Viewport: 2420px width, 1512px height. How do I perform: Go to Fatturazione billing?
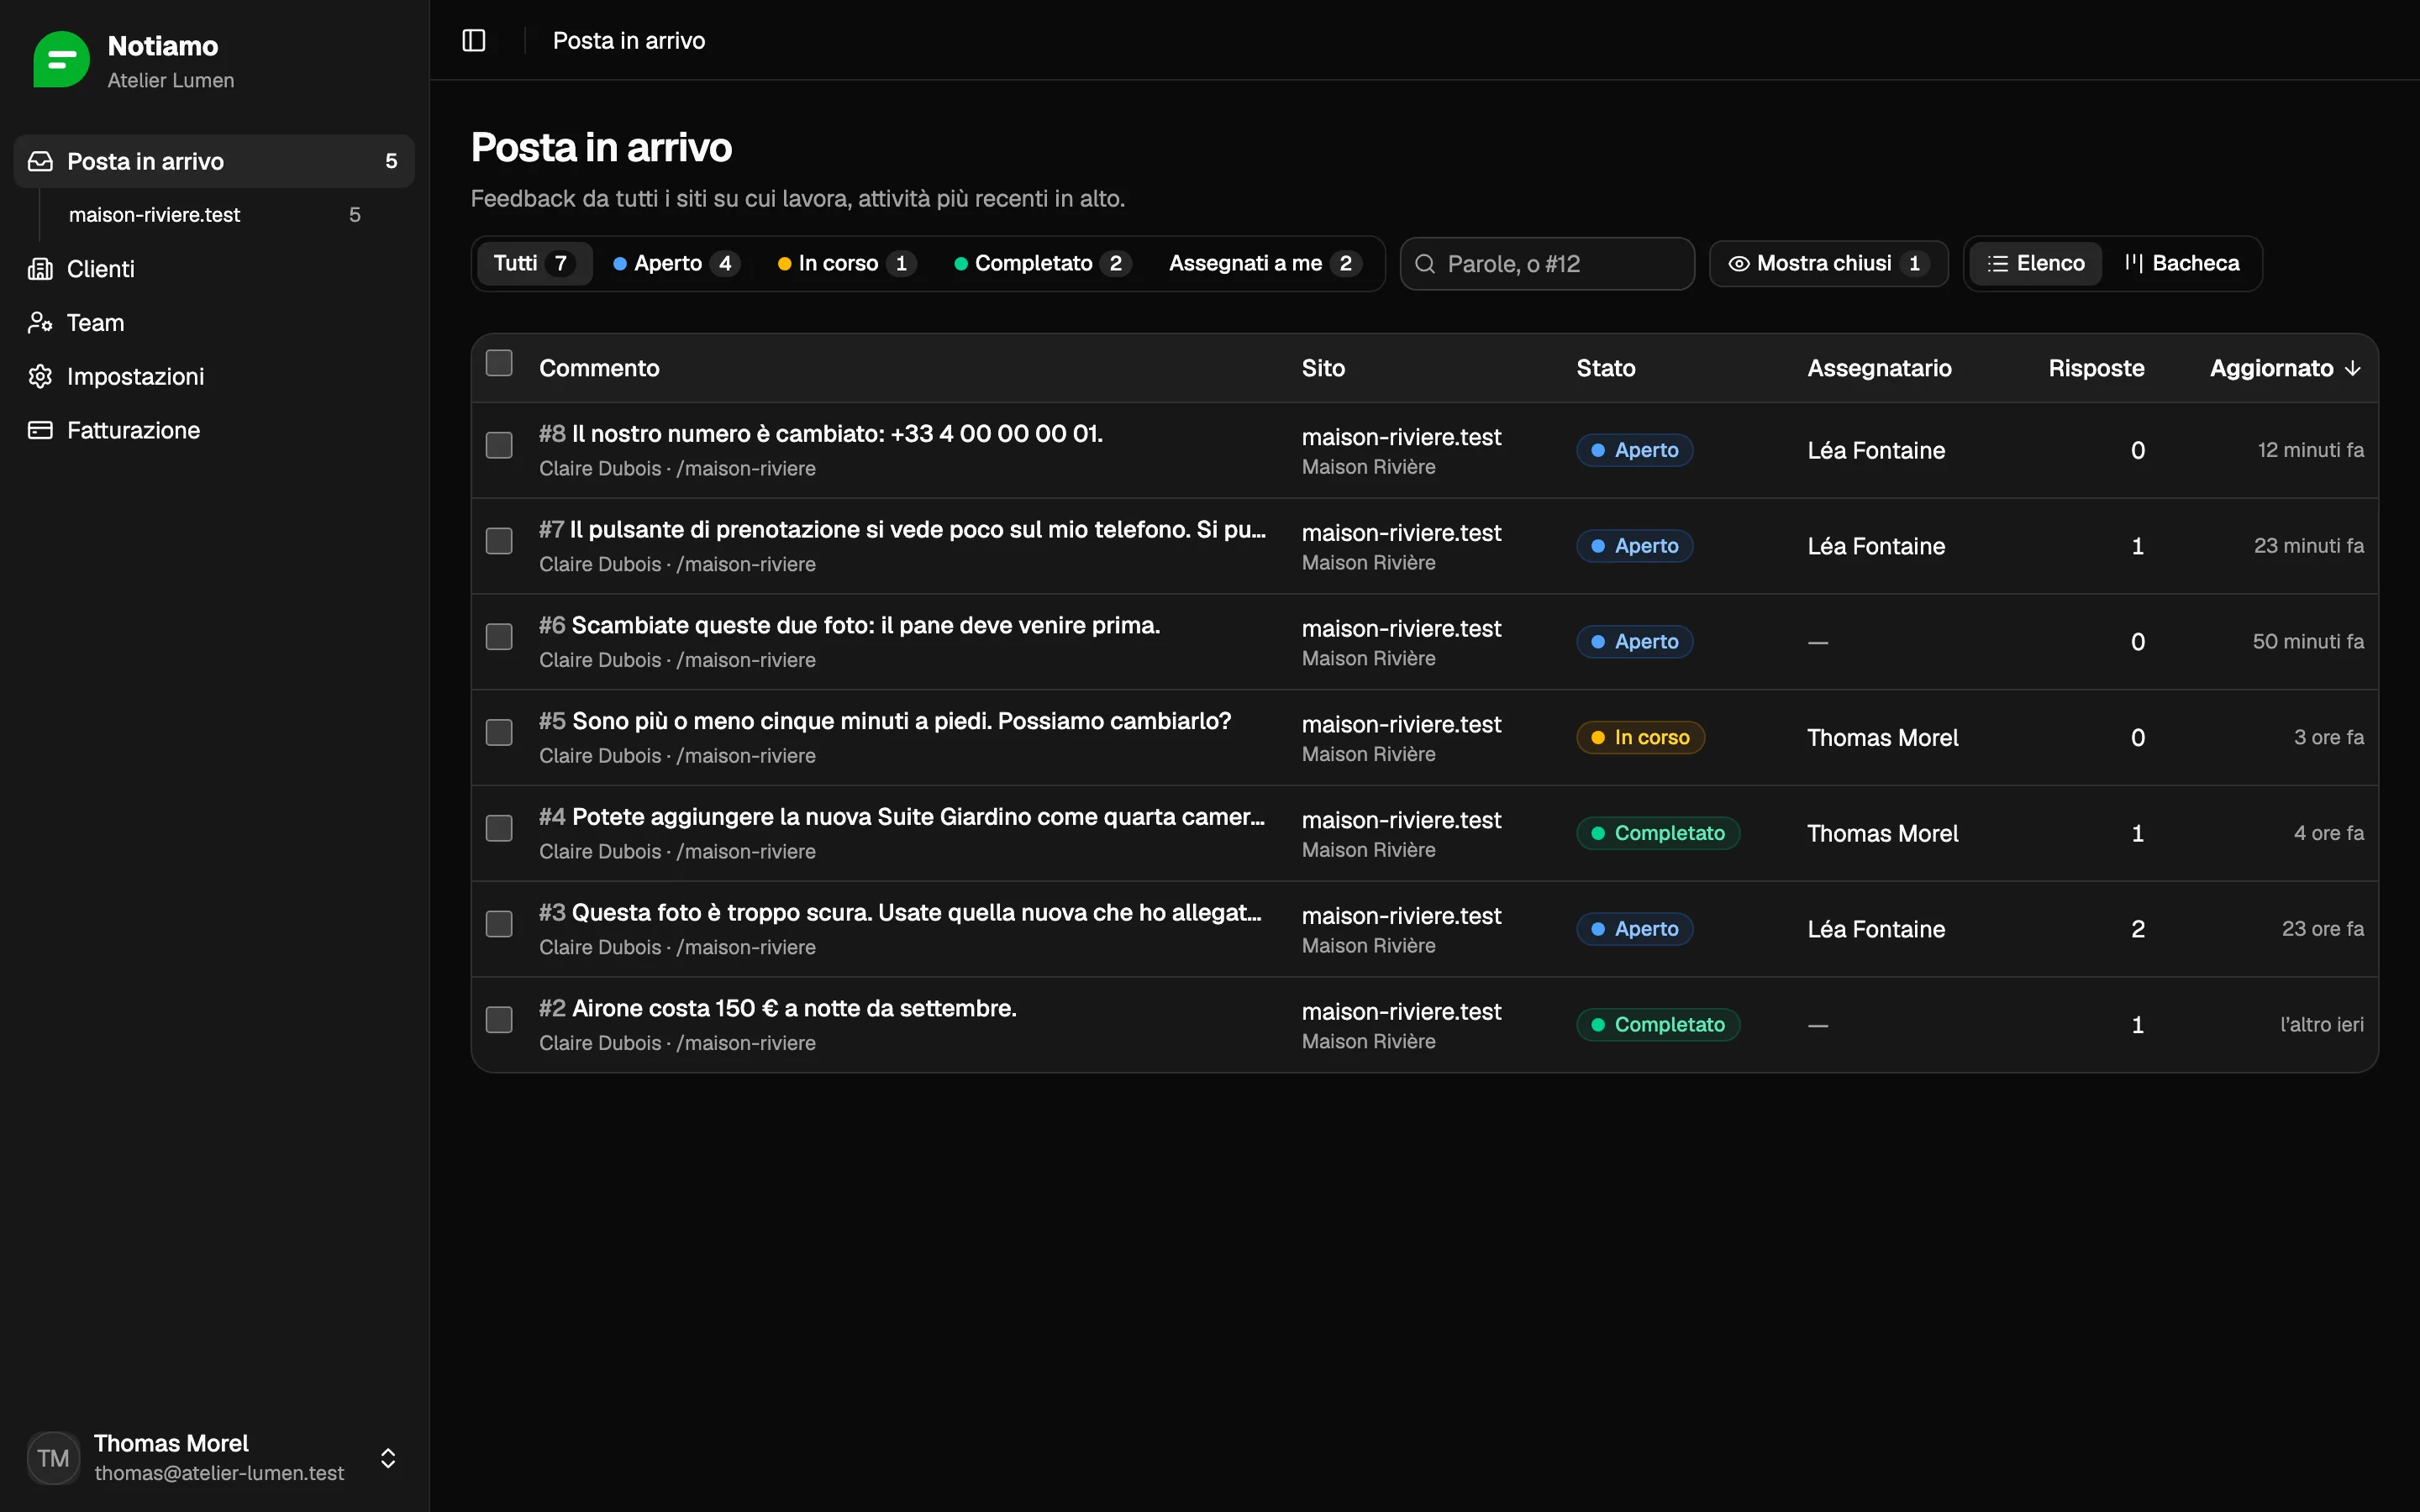click(214, 430)
